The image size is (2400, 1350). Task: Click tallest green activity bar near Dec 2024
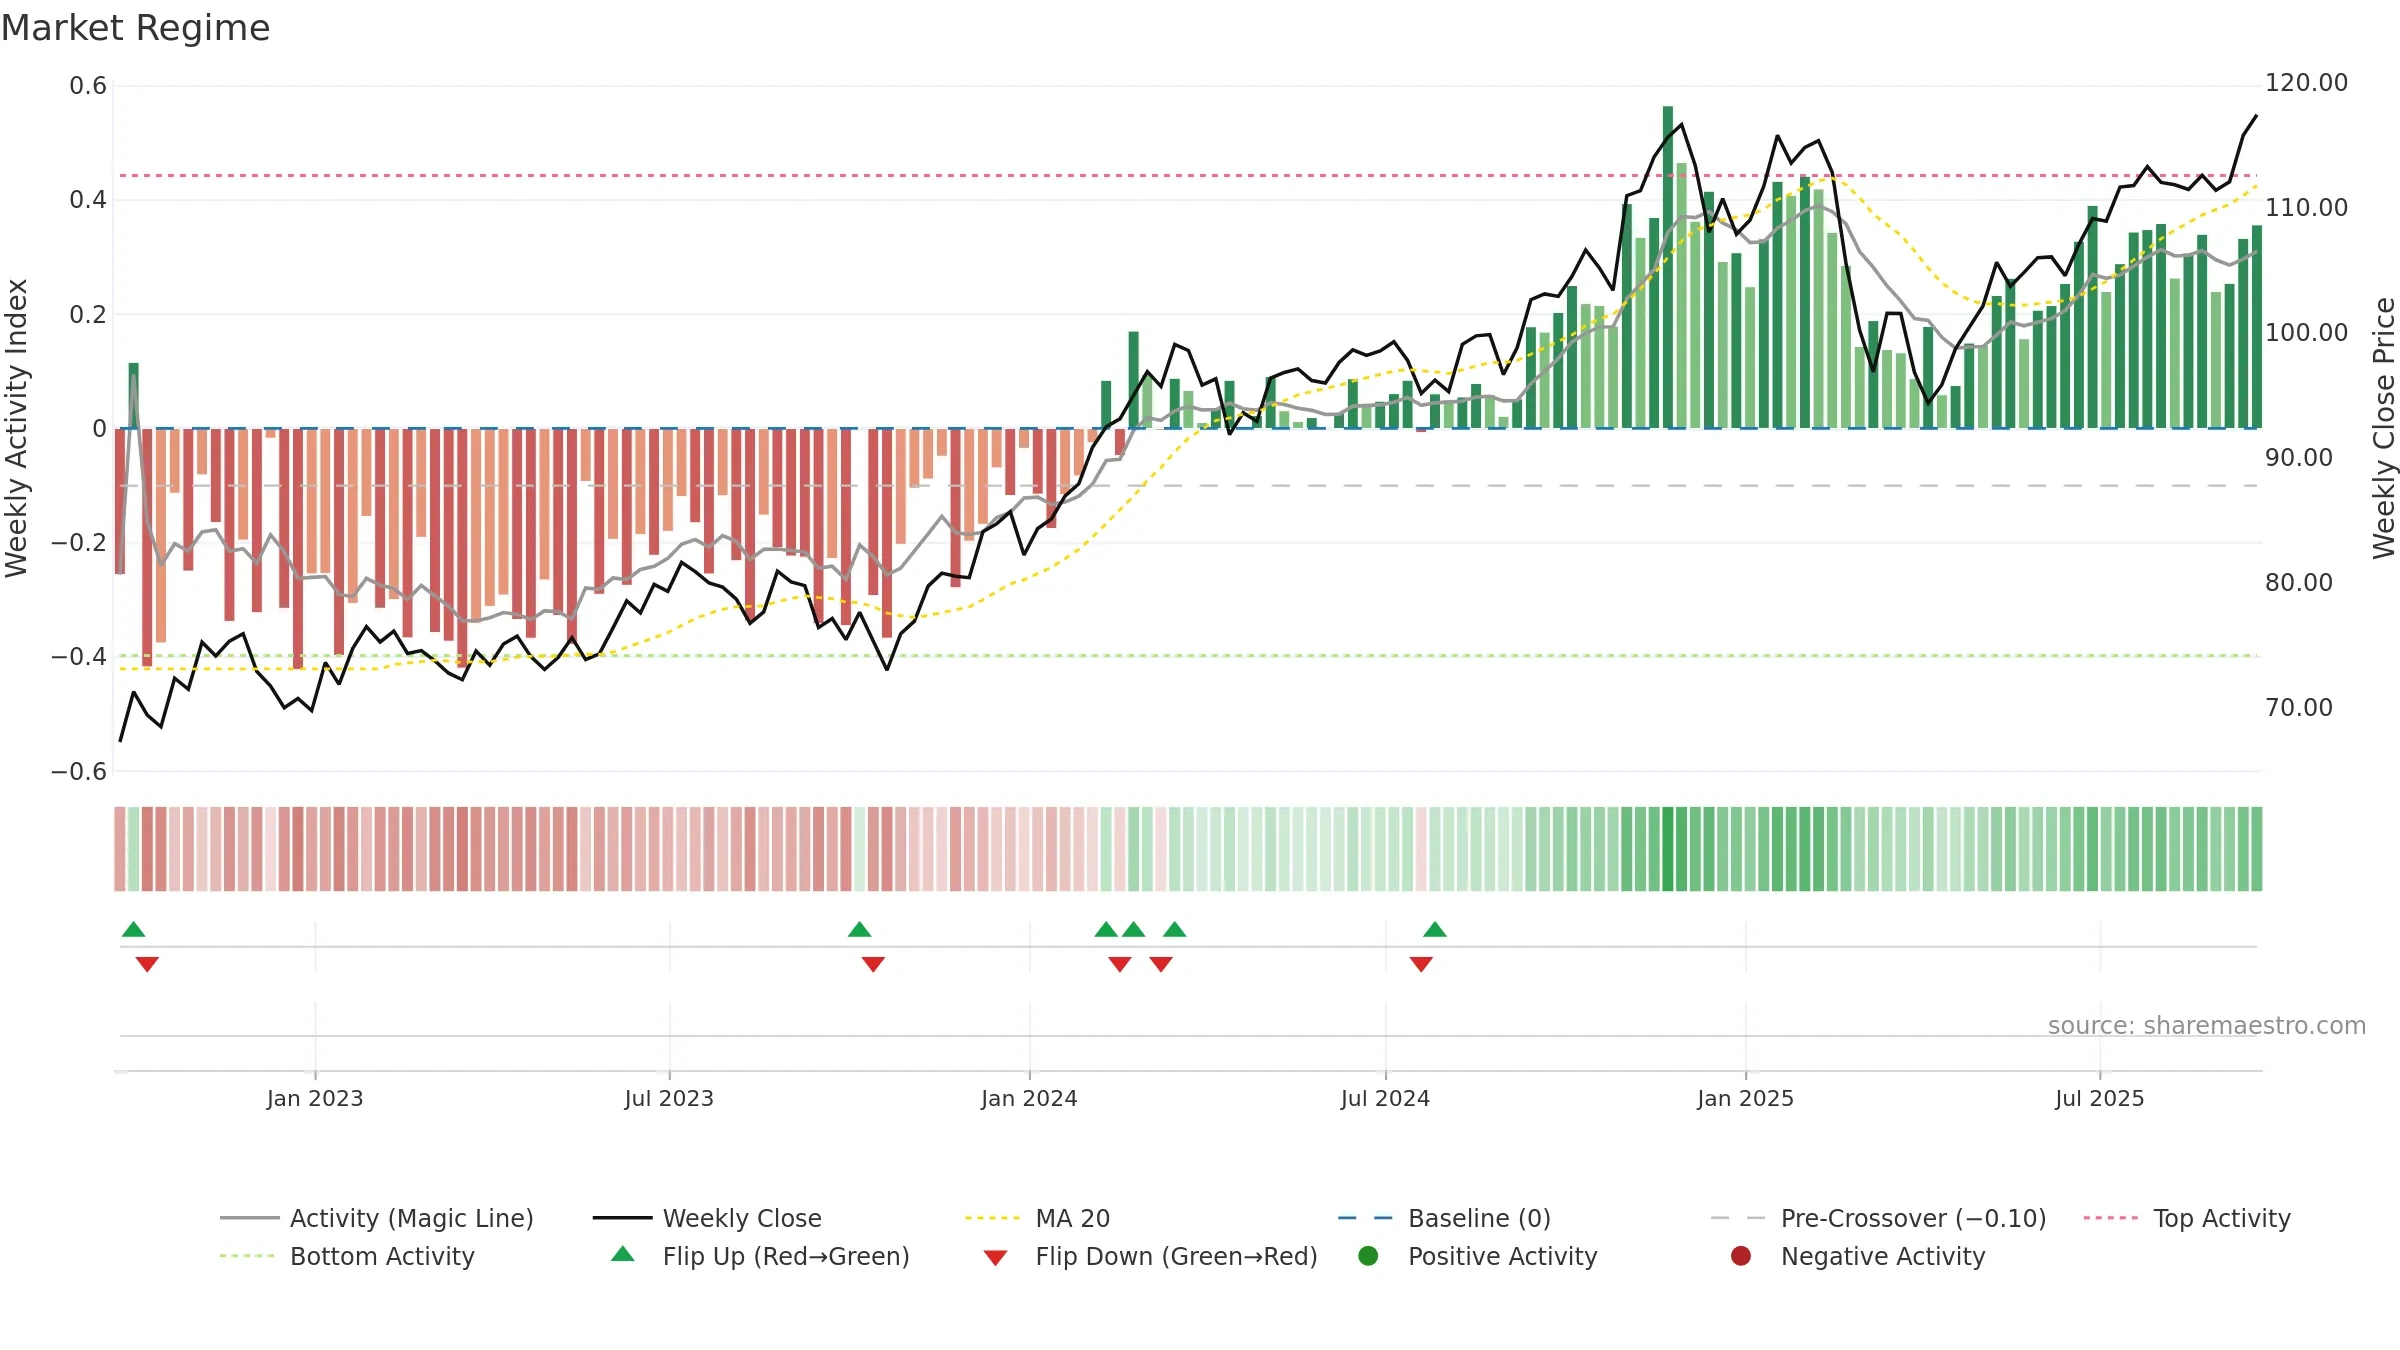[1668, 267]
